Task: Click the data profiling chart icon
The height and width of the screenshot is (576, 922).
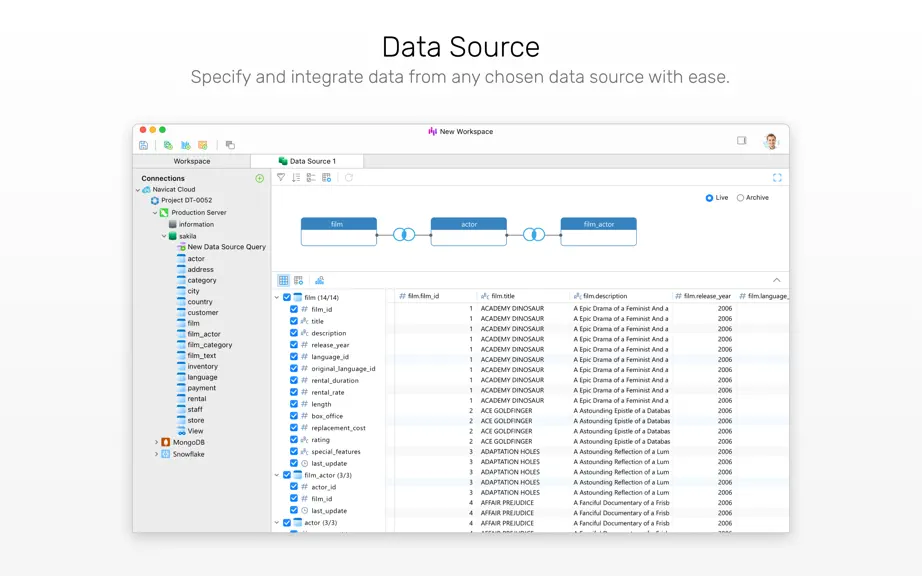Action: (319, 280)
